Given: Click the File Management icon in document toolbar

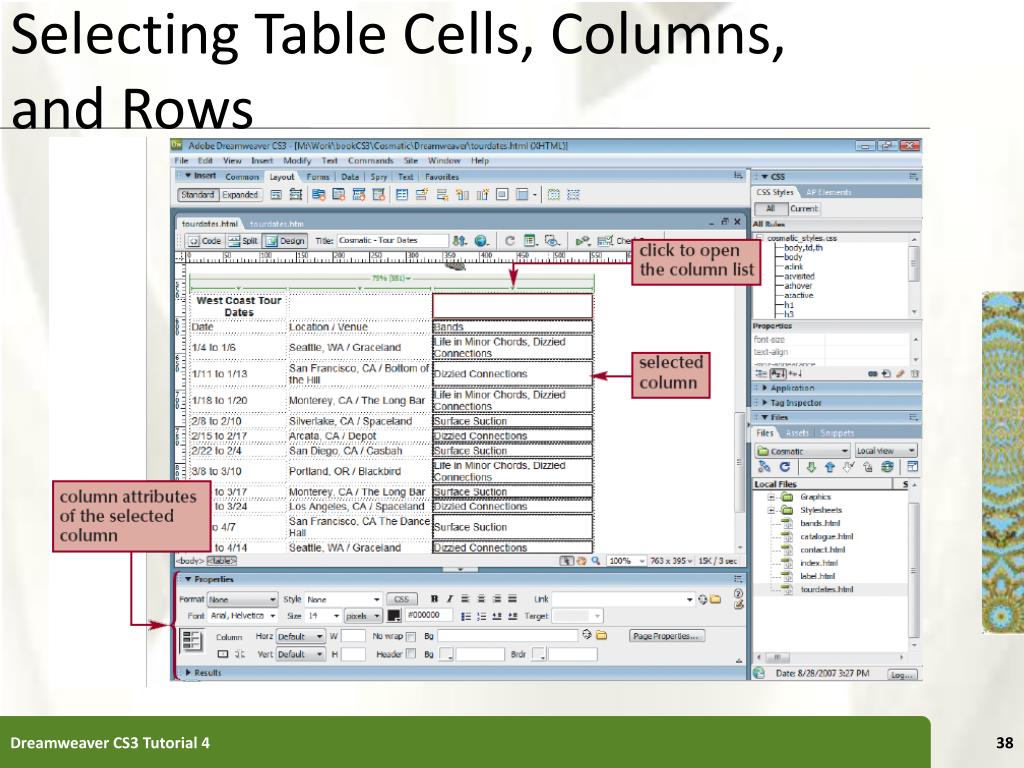Looking at the screenshot, I should [460, 241].
